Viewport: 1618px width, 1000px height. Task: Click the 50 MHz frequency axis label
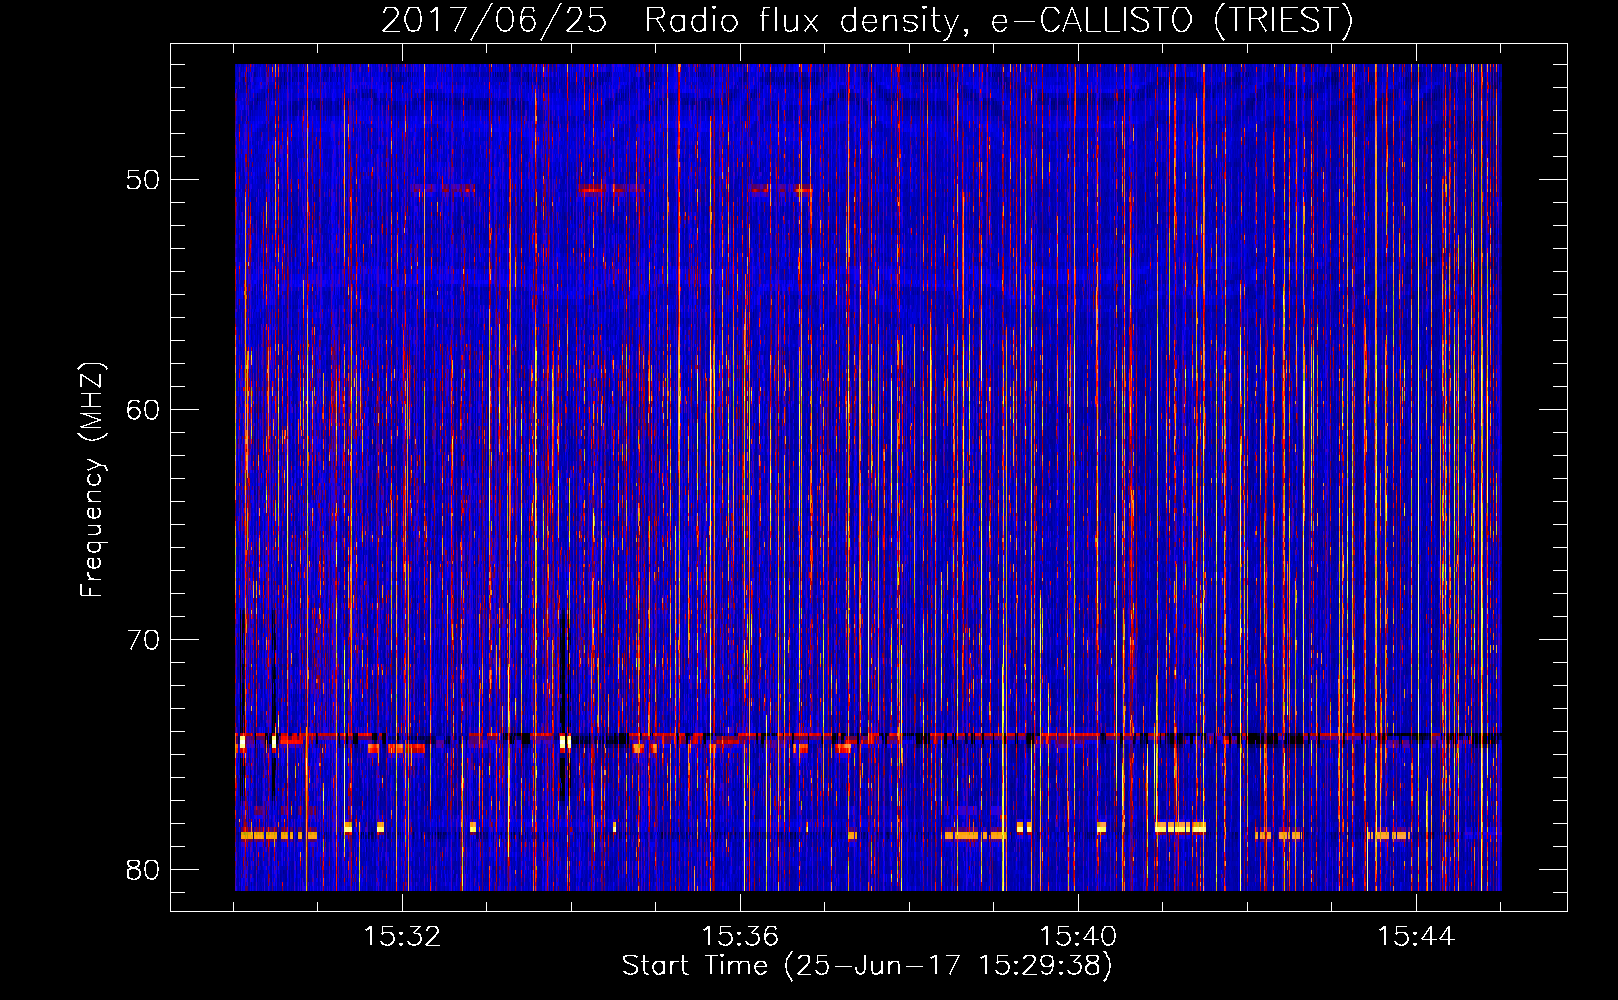coord(143,181)
